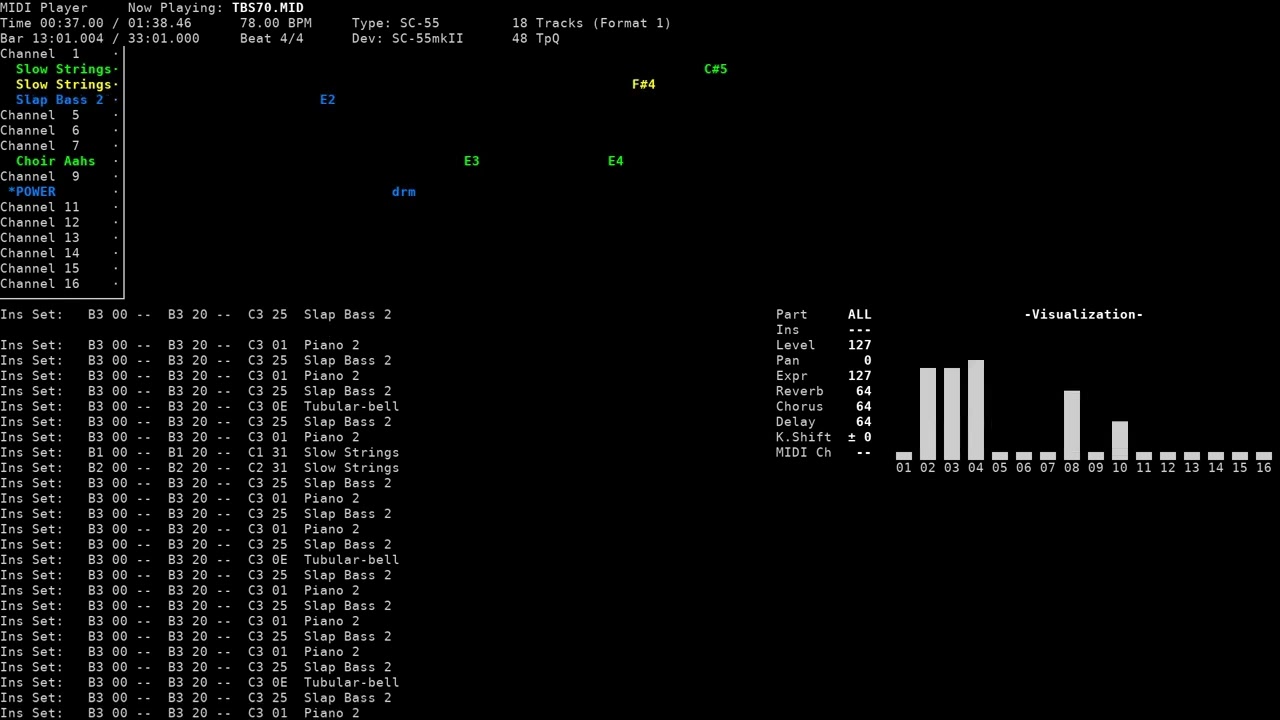Click the blue Slap Bass 2 channel label
Screen dimensions: 1280x720
(60, 100)
